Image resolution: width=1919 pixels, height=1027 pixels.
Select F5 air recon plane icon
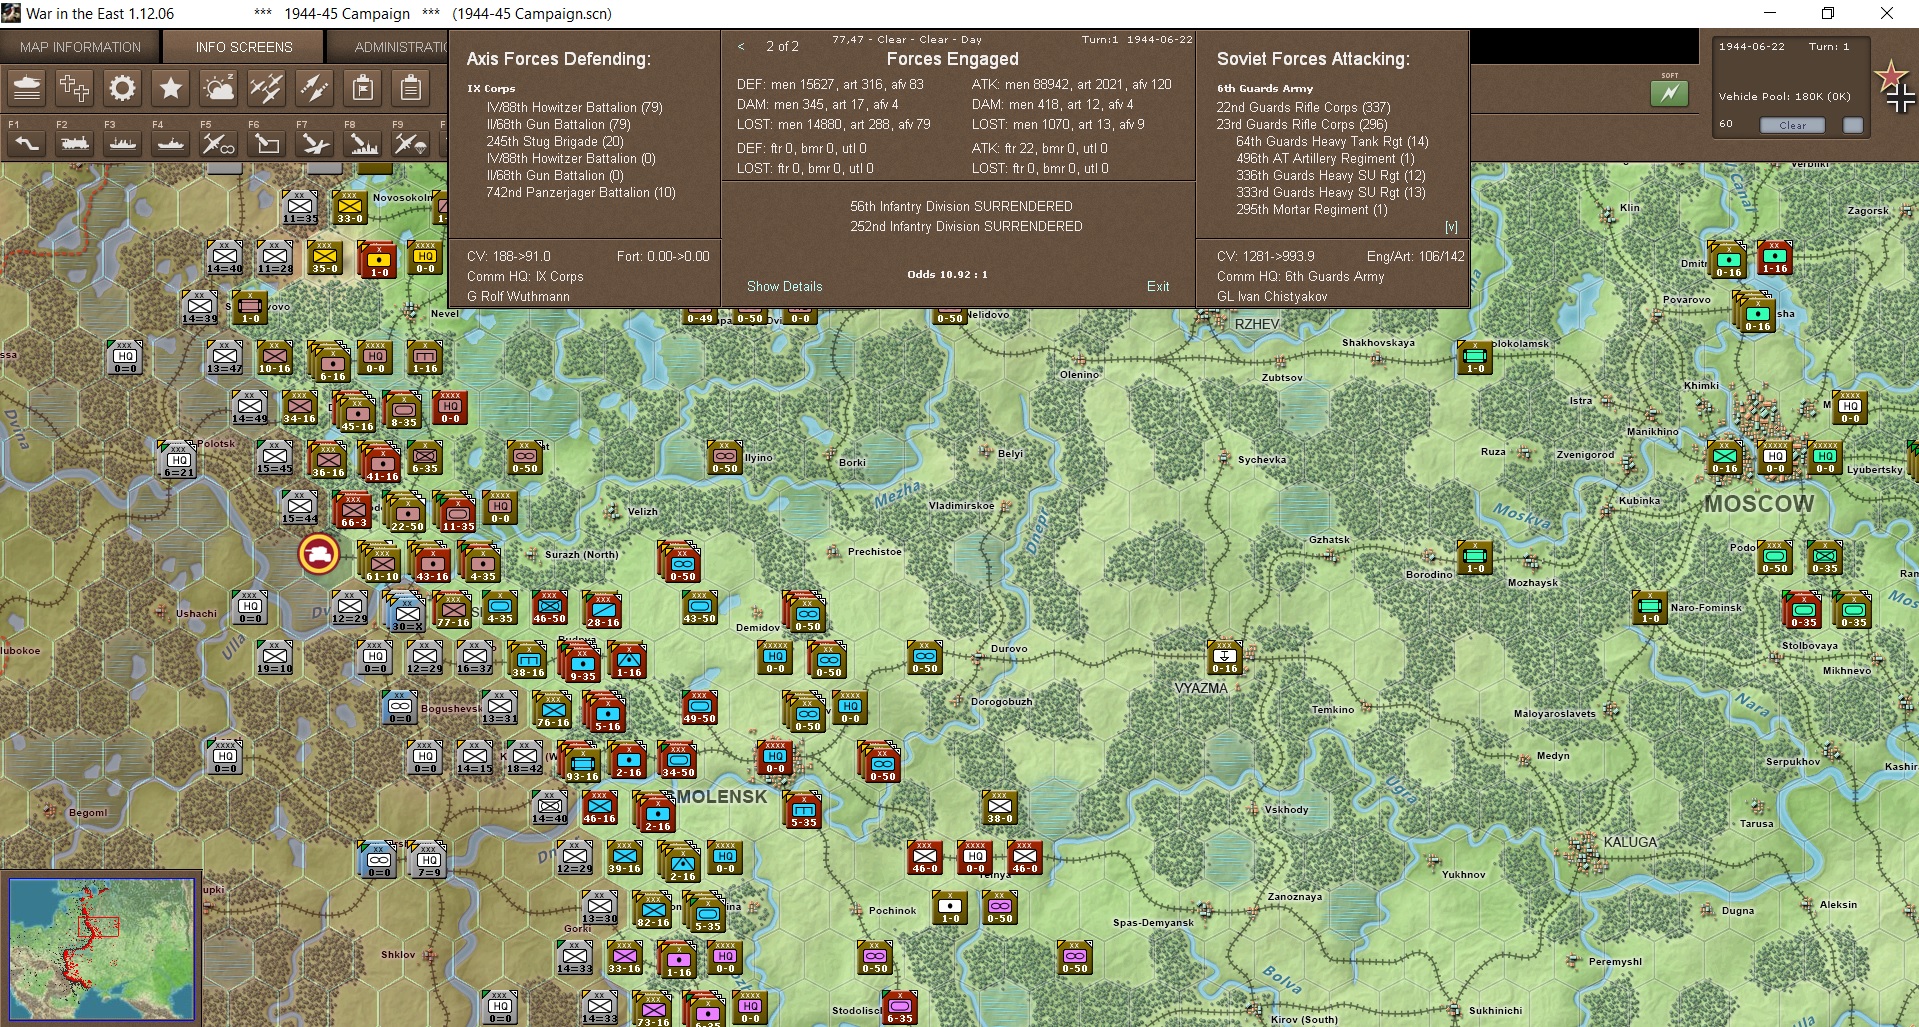(x=219, y=144)
